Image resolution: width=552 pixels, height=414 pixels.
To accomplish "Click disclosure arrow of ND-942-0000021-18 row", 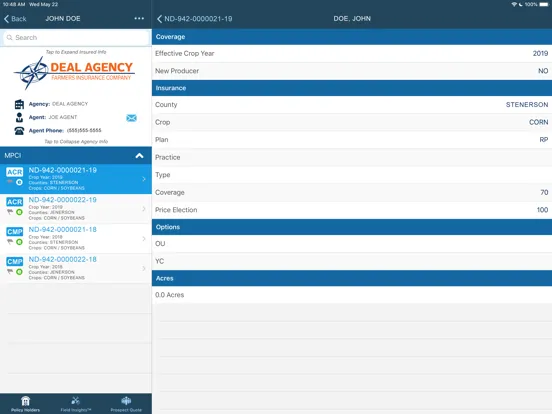I will (x=144, y=239).
